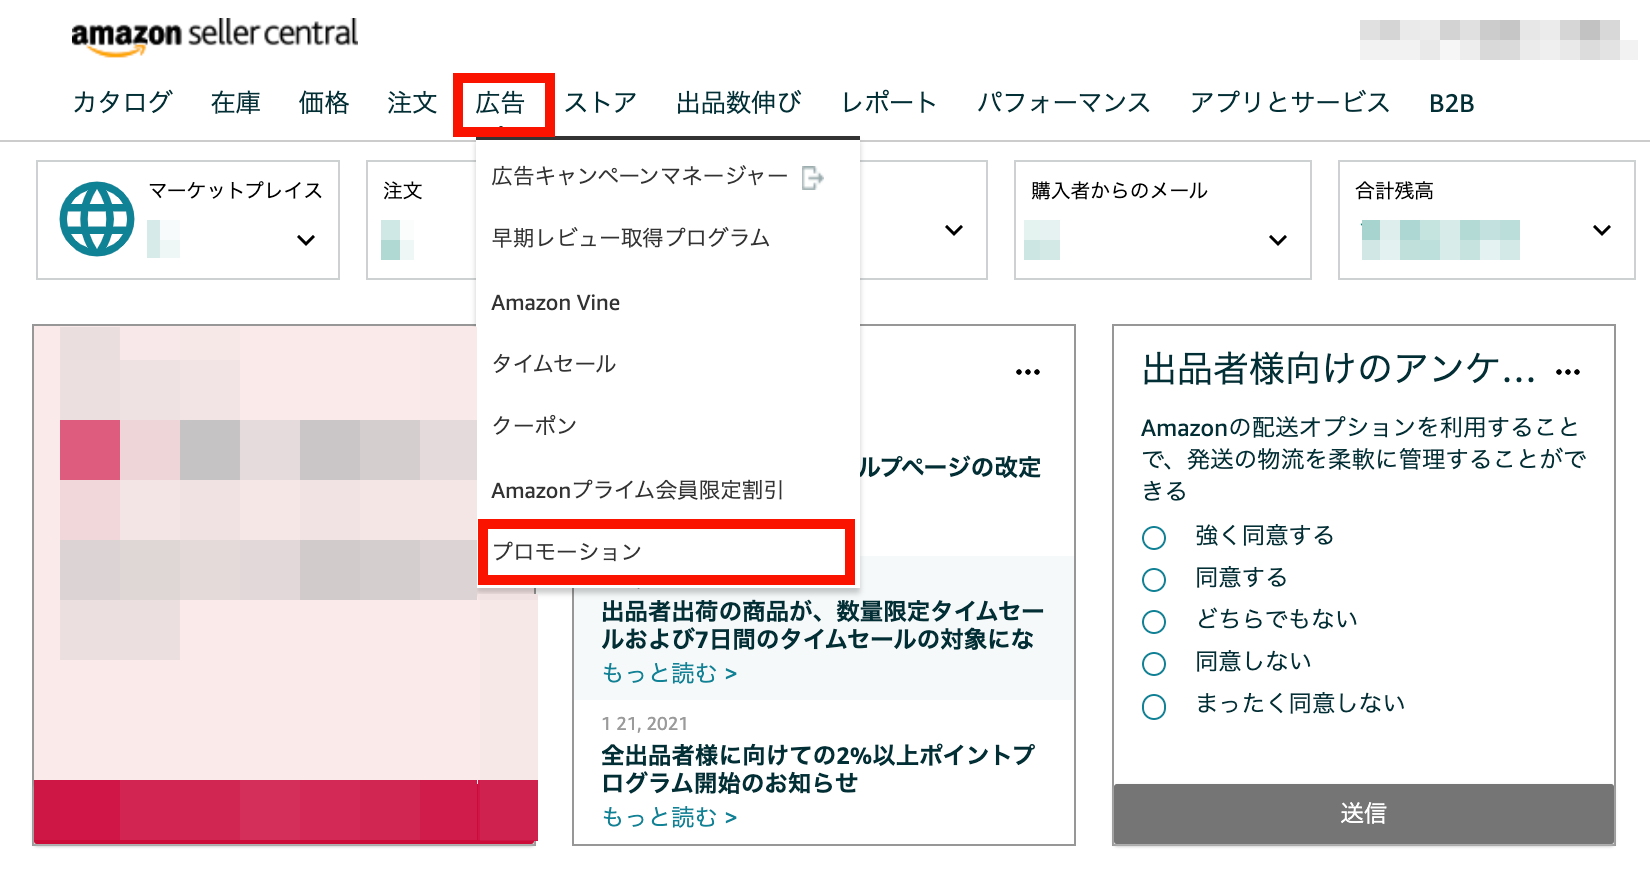Open the 注文 menu

point(412,103)
